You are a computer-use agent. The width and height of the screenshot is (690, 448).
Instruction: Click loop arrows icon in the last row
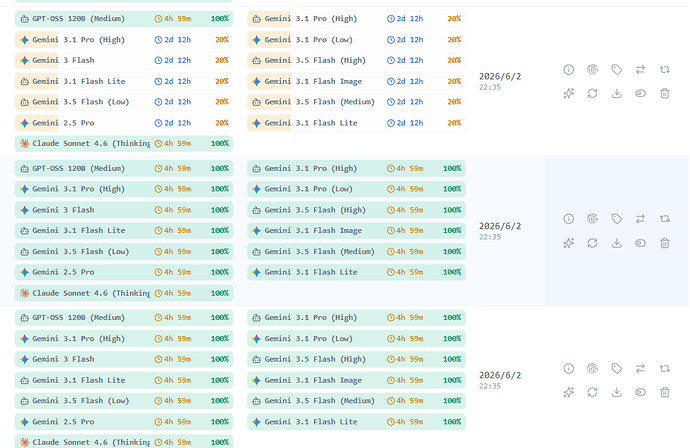click(664, 368)
